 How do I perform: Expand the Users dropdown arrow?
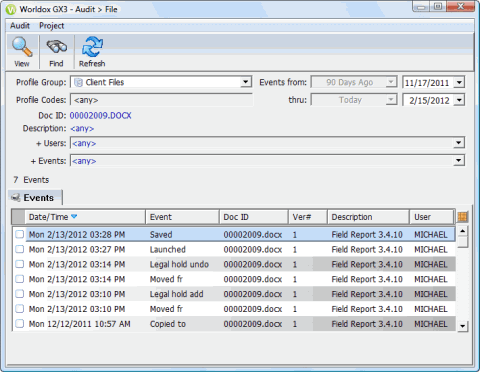(459, 143)
